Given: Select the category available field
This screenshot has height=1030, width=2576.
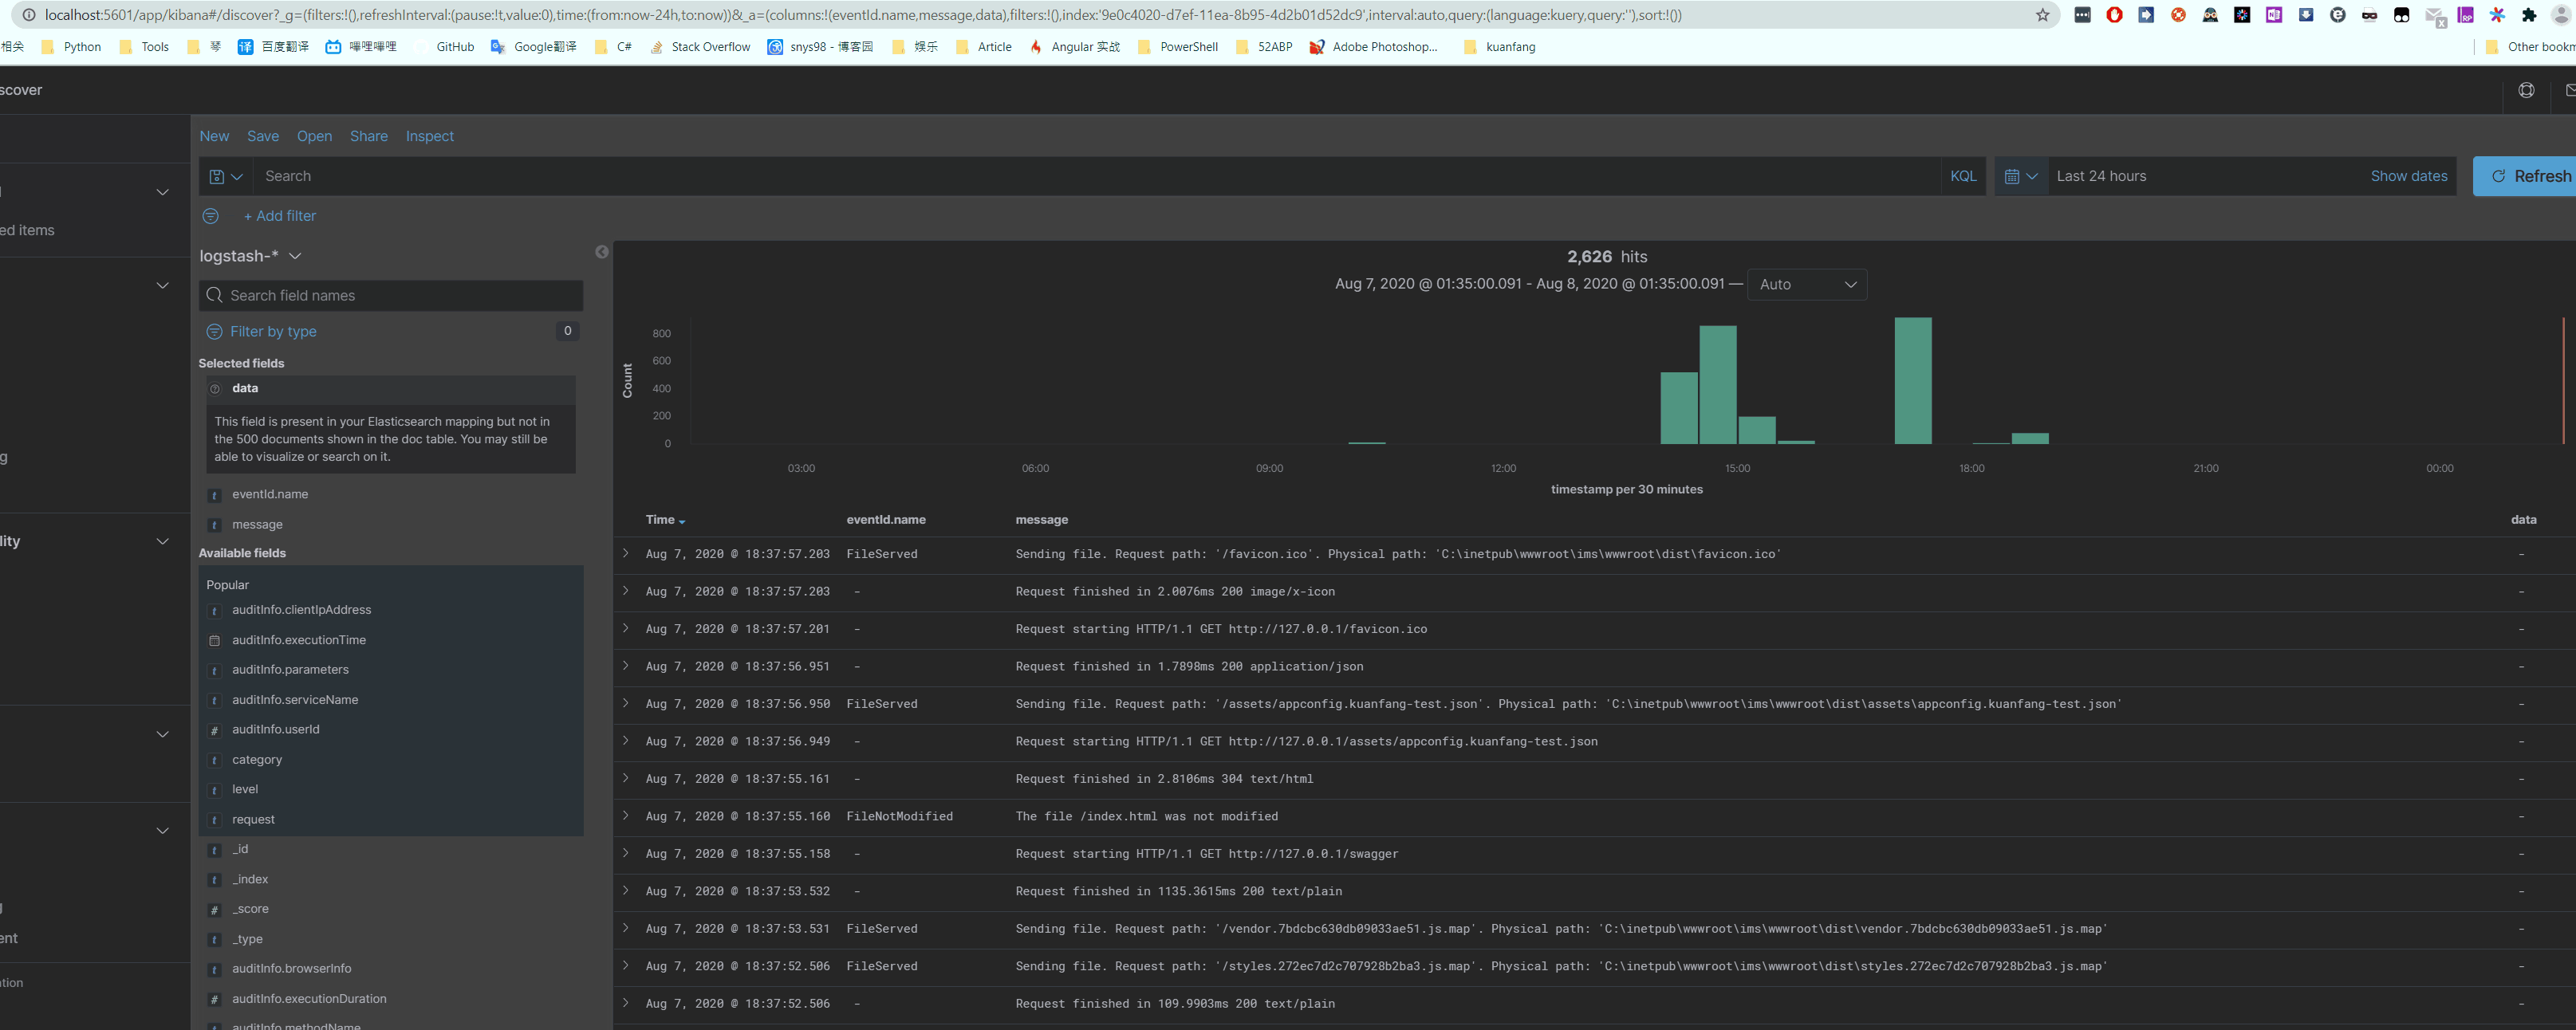Looking at the screenshot, I should [x=257, y=760].
